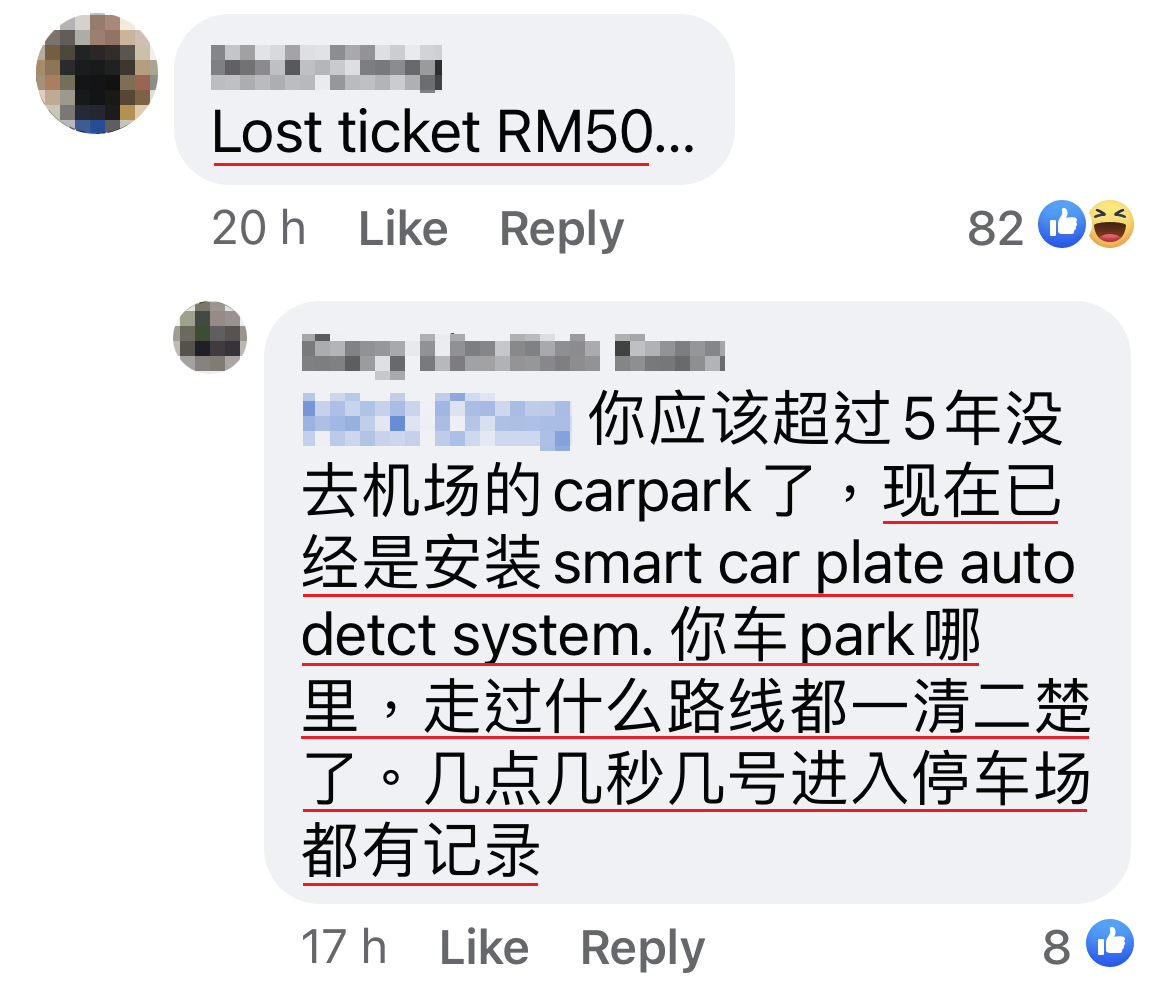The image size is (1170, 986).
Task: Open the 17 h timestamp link
Action: point(343,946)
